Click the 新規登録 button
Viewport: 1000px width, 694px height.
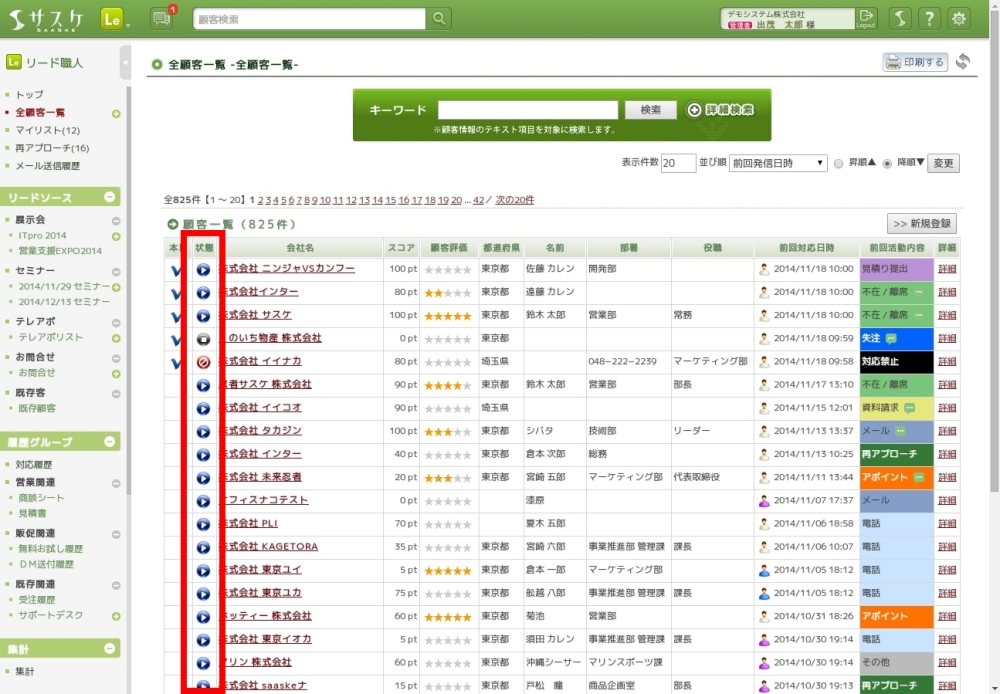coord(921,224)
